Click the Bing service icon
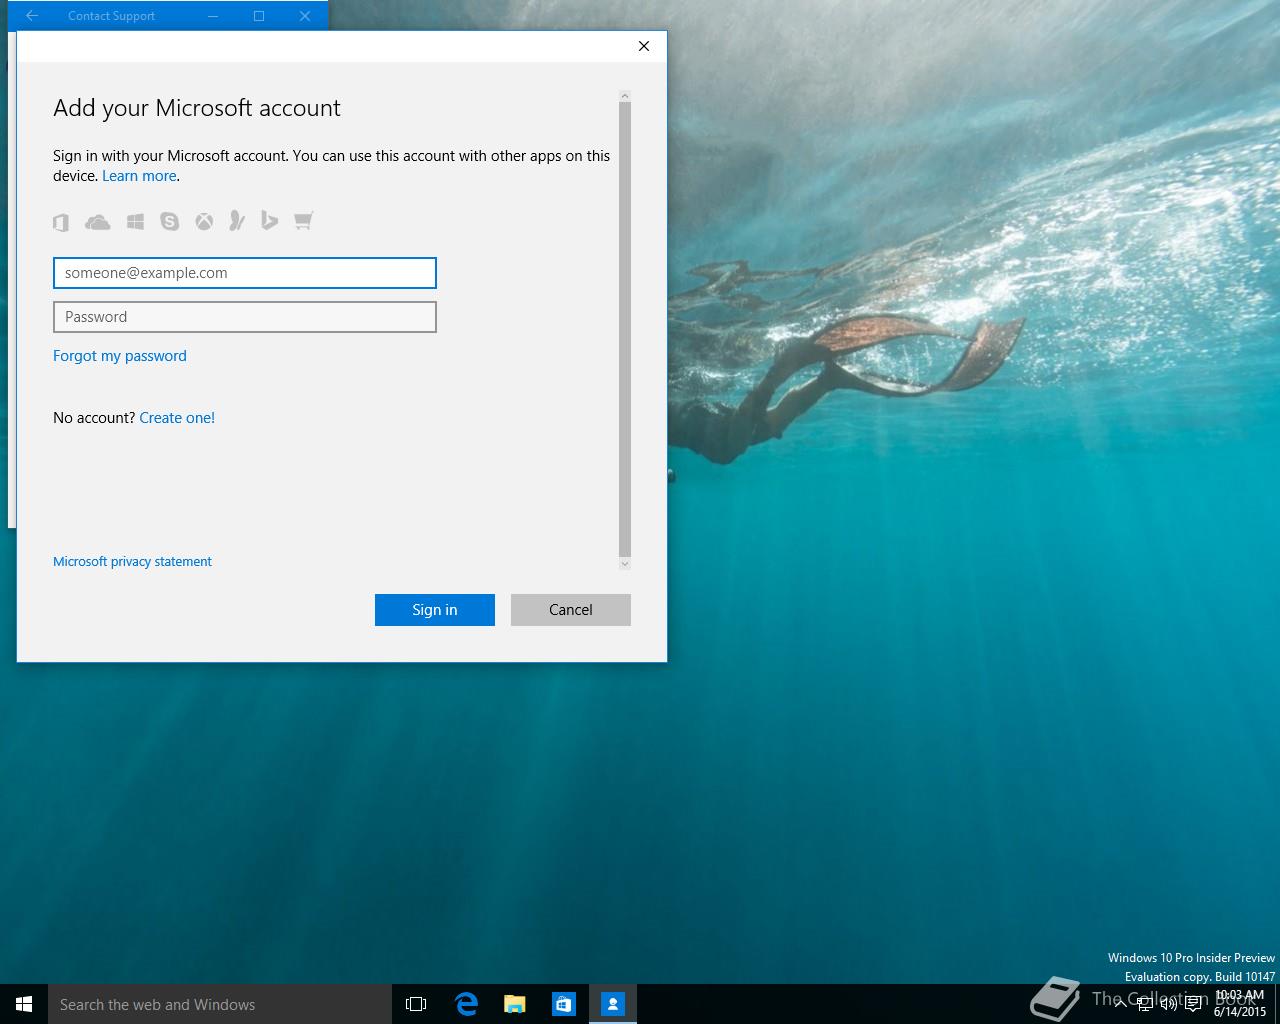 [x=269, y=220]
